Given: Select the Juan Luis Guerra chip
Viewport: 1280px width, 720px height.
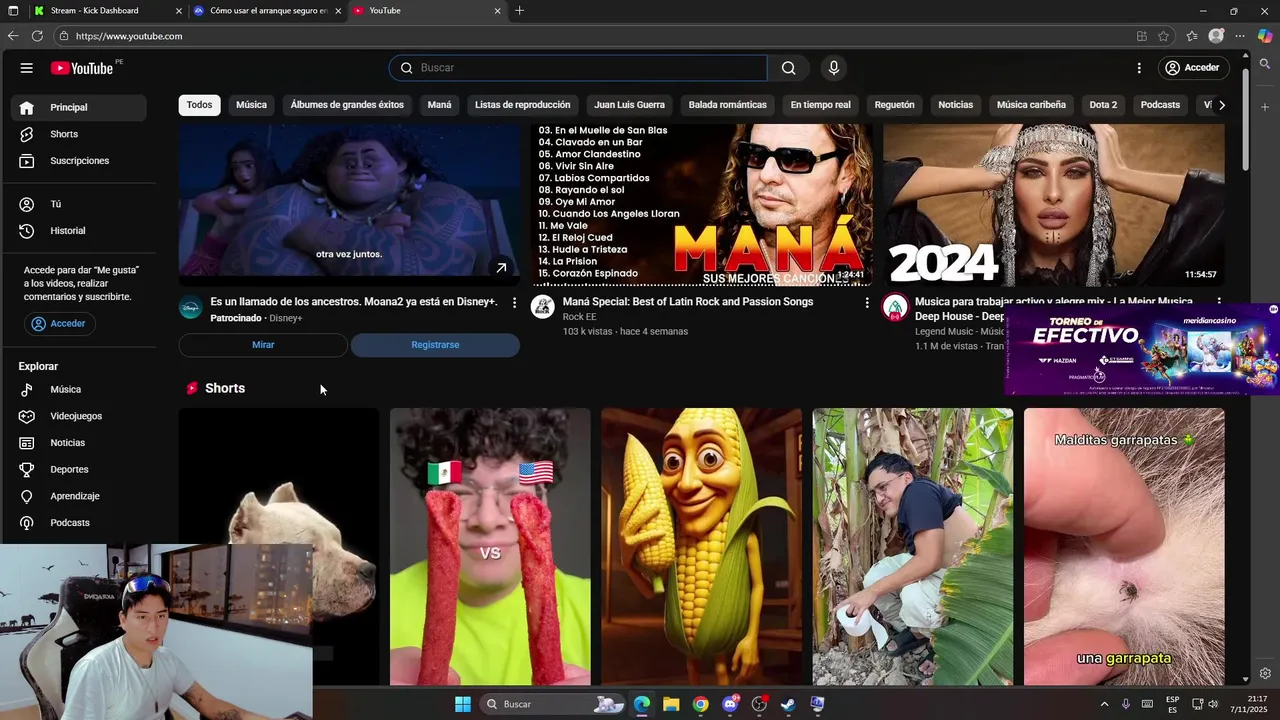Looking at the screenshot, I should pyautogui.click(x=629, y=105).
